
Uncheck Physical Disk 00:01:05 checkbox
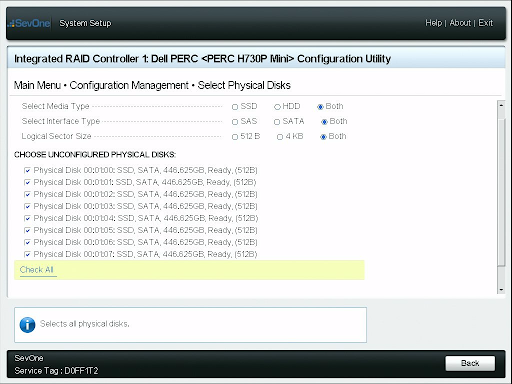(27, 230)
